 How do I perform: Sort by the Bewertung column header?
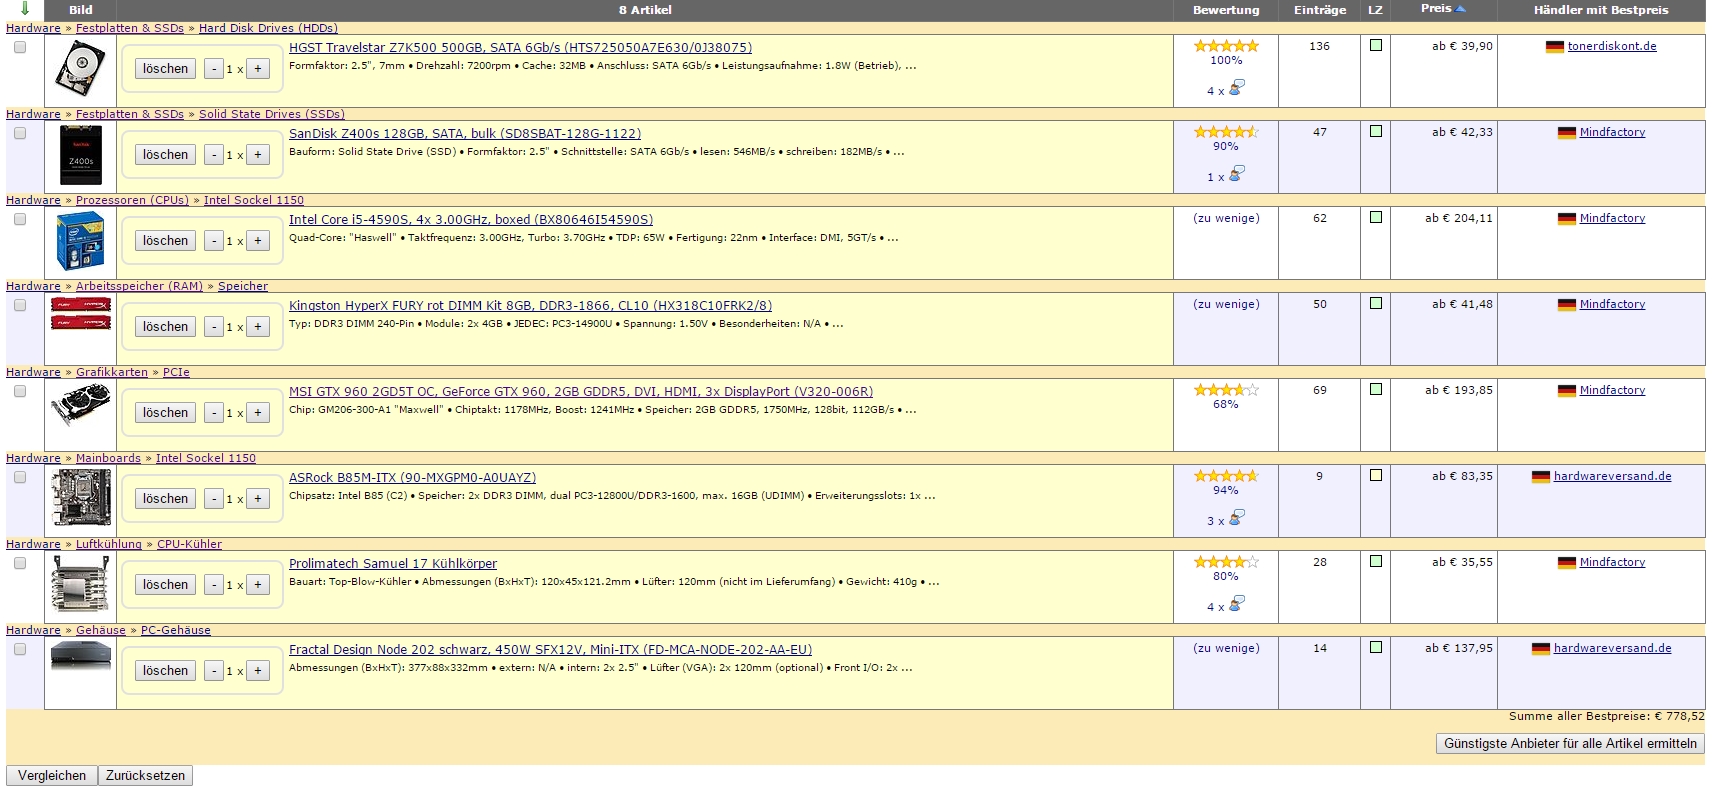(x=1226, y=10)
